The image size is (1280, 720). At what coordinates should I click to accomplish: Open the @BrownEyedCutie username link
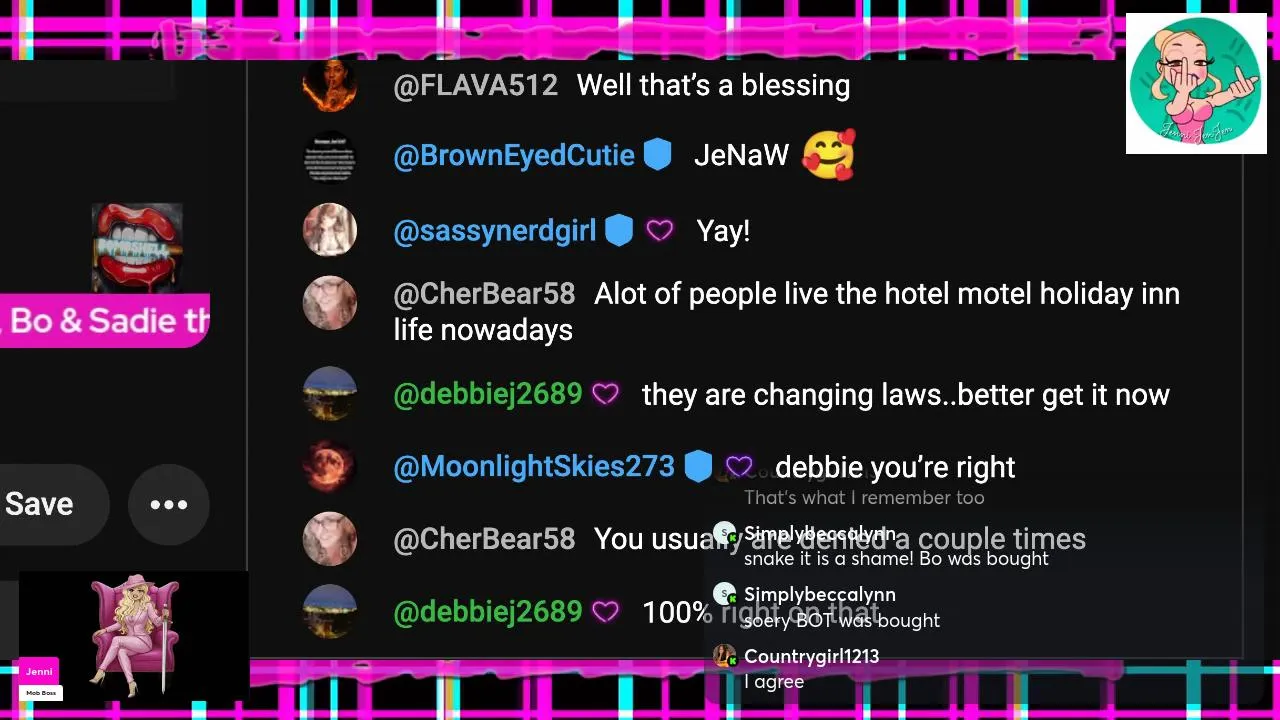pos(514,156)
